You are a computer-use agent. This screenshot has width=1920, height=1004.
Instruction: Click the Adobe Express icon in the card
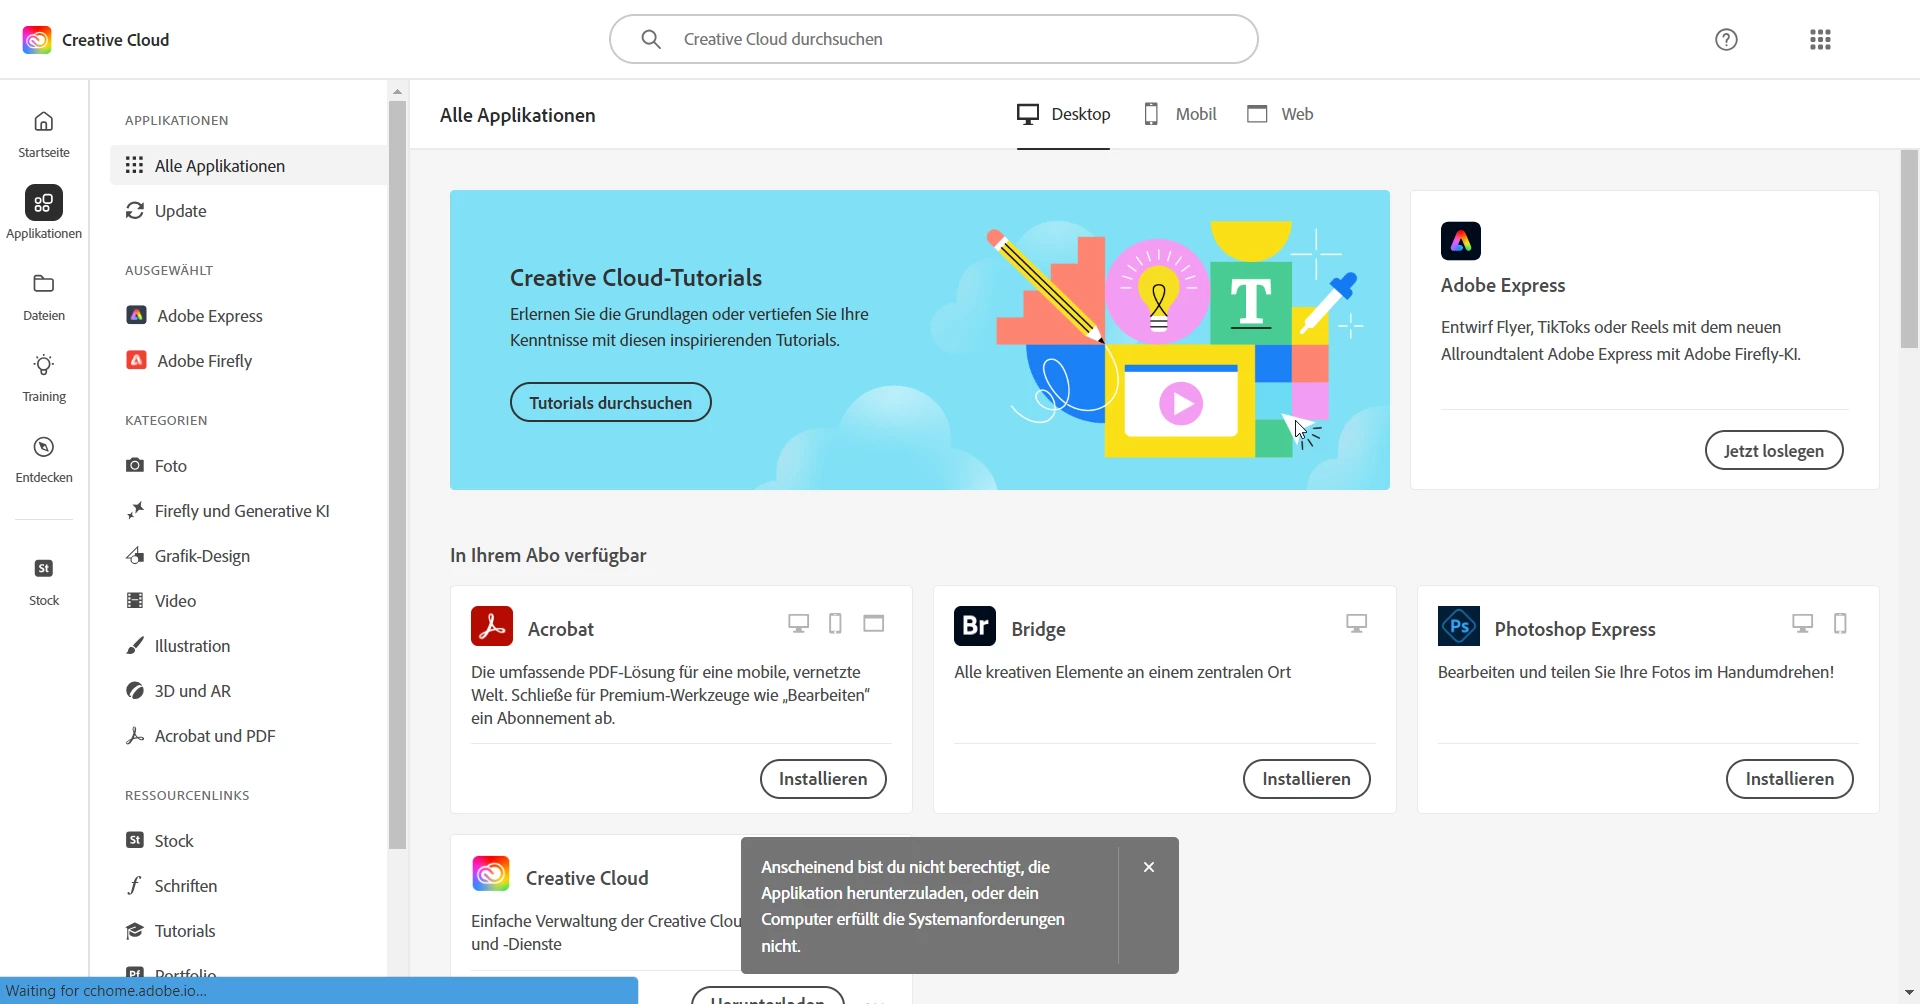click(1461, 241)
